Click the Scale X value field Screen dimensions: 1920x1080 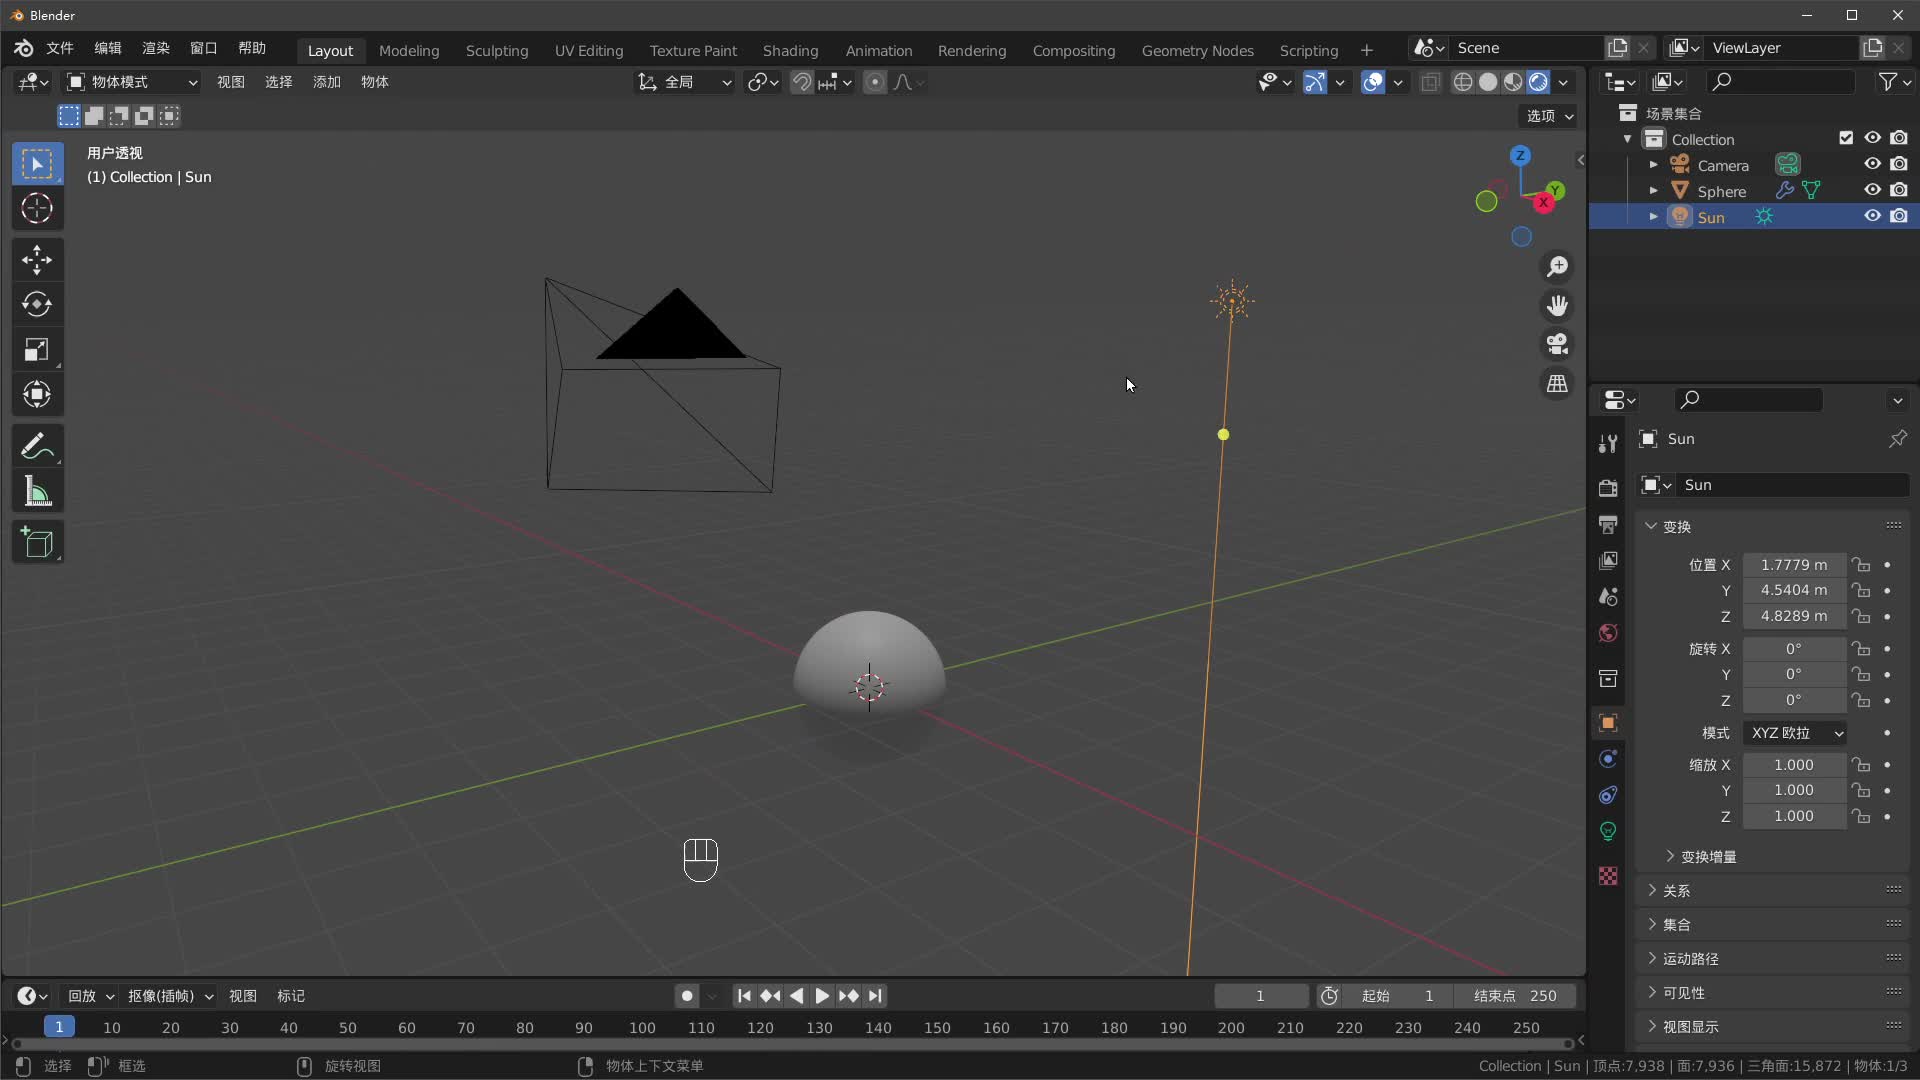(1794, 765)
